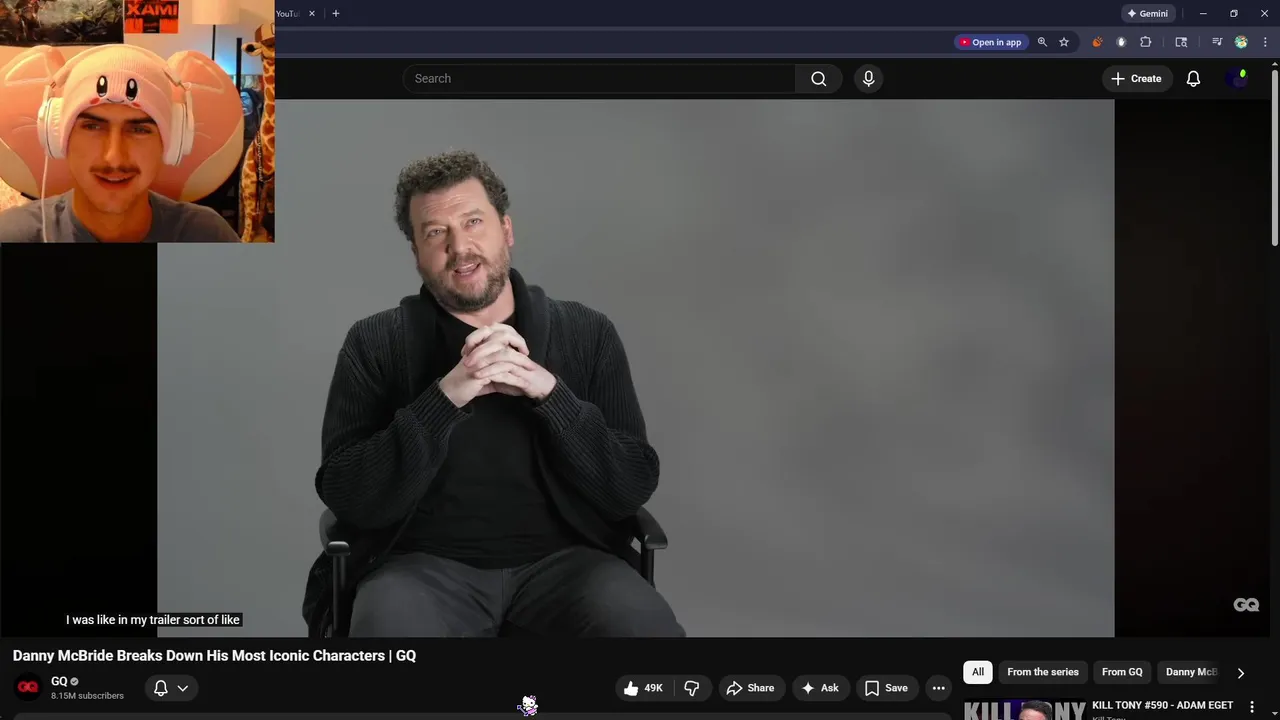Share the video
The height and width of the screenshot is (720, 1280).
click(750, 688)
